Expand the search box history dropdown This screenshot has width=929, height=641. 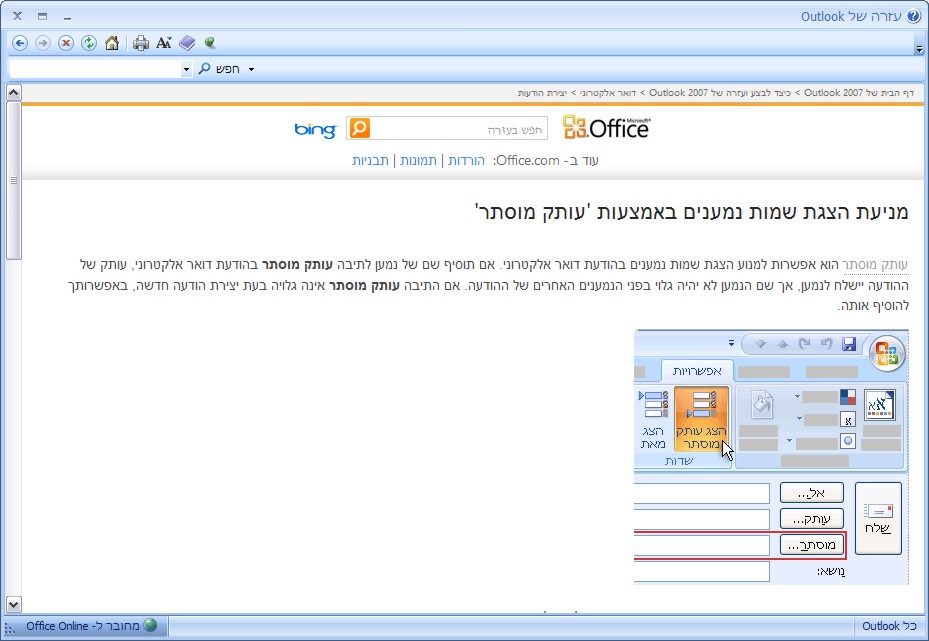coord(186,69)
